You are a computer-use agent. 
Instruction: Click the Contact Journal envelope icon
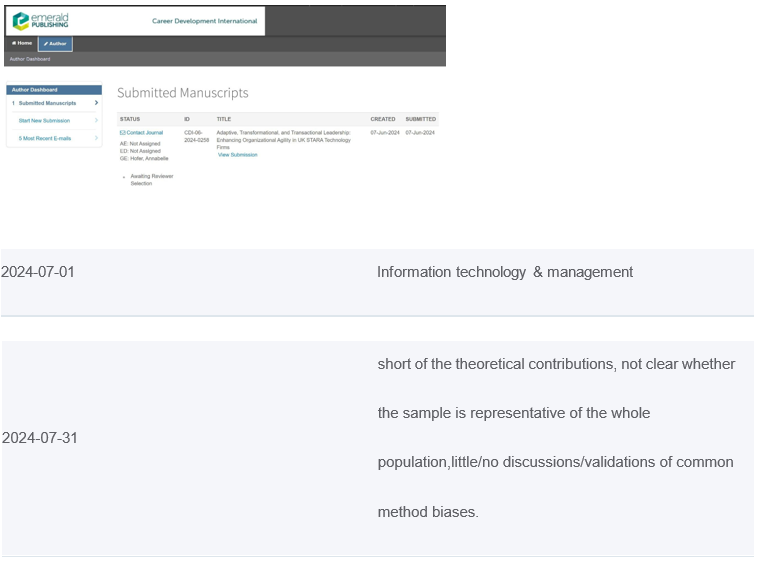tap(122, 133)
